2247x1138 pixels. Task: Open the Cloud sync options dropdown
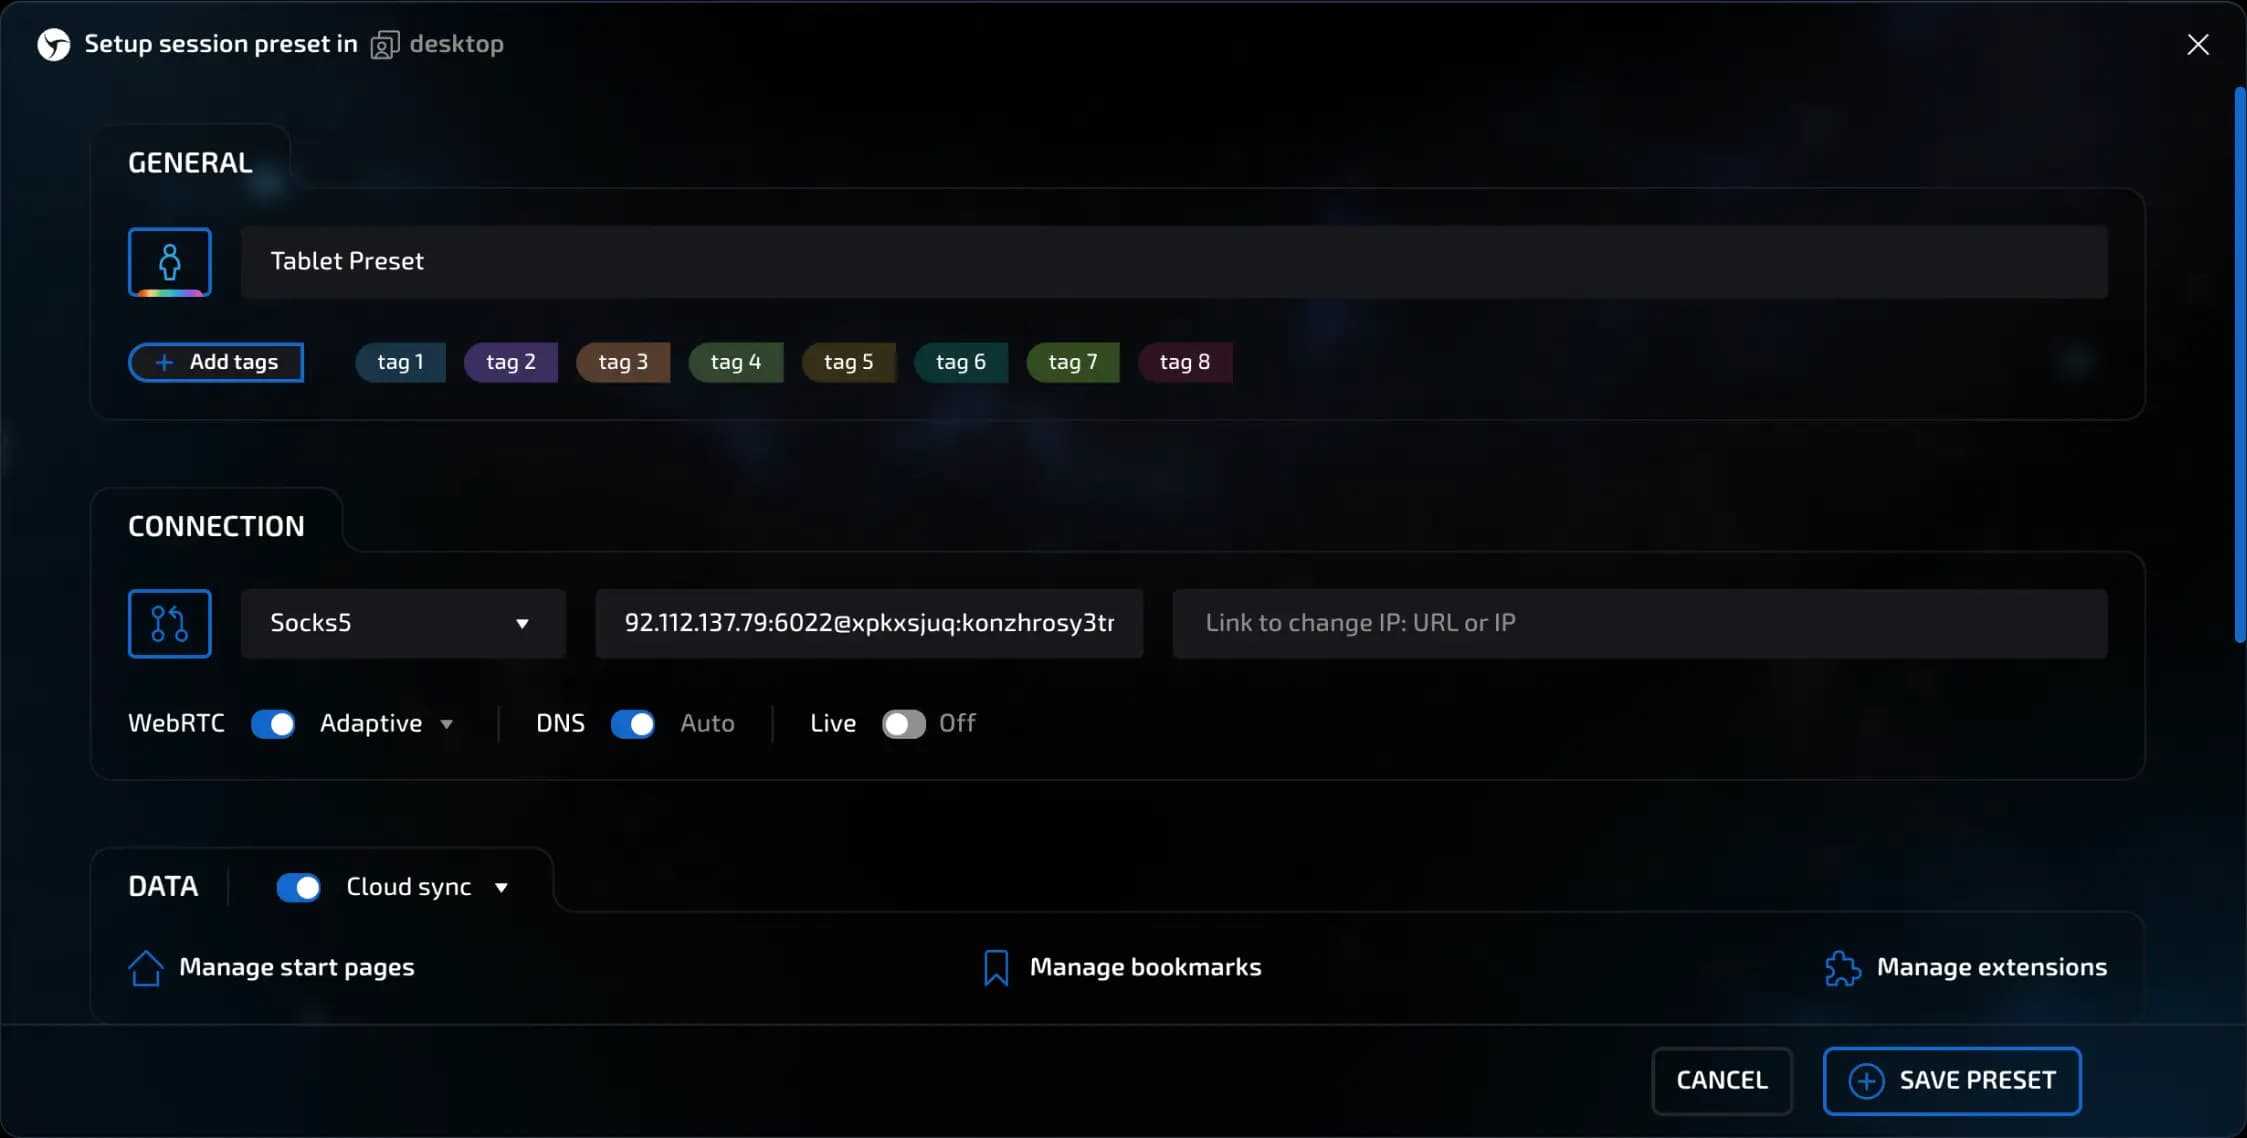click(427, 887)
